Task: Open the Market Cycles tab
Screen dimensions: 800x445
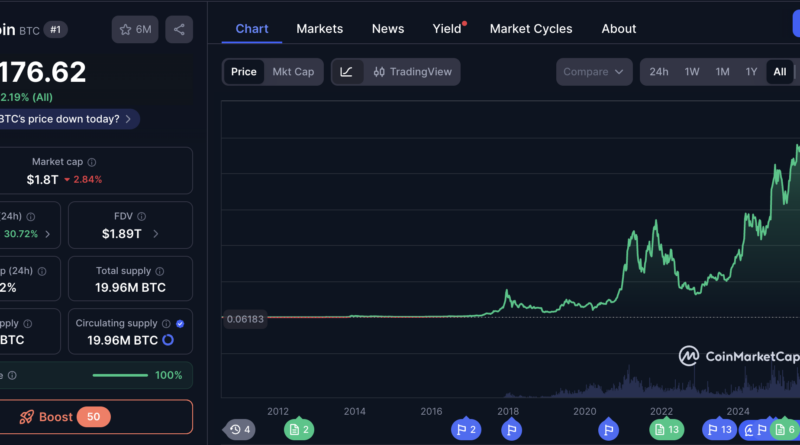Action: 531,29
